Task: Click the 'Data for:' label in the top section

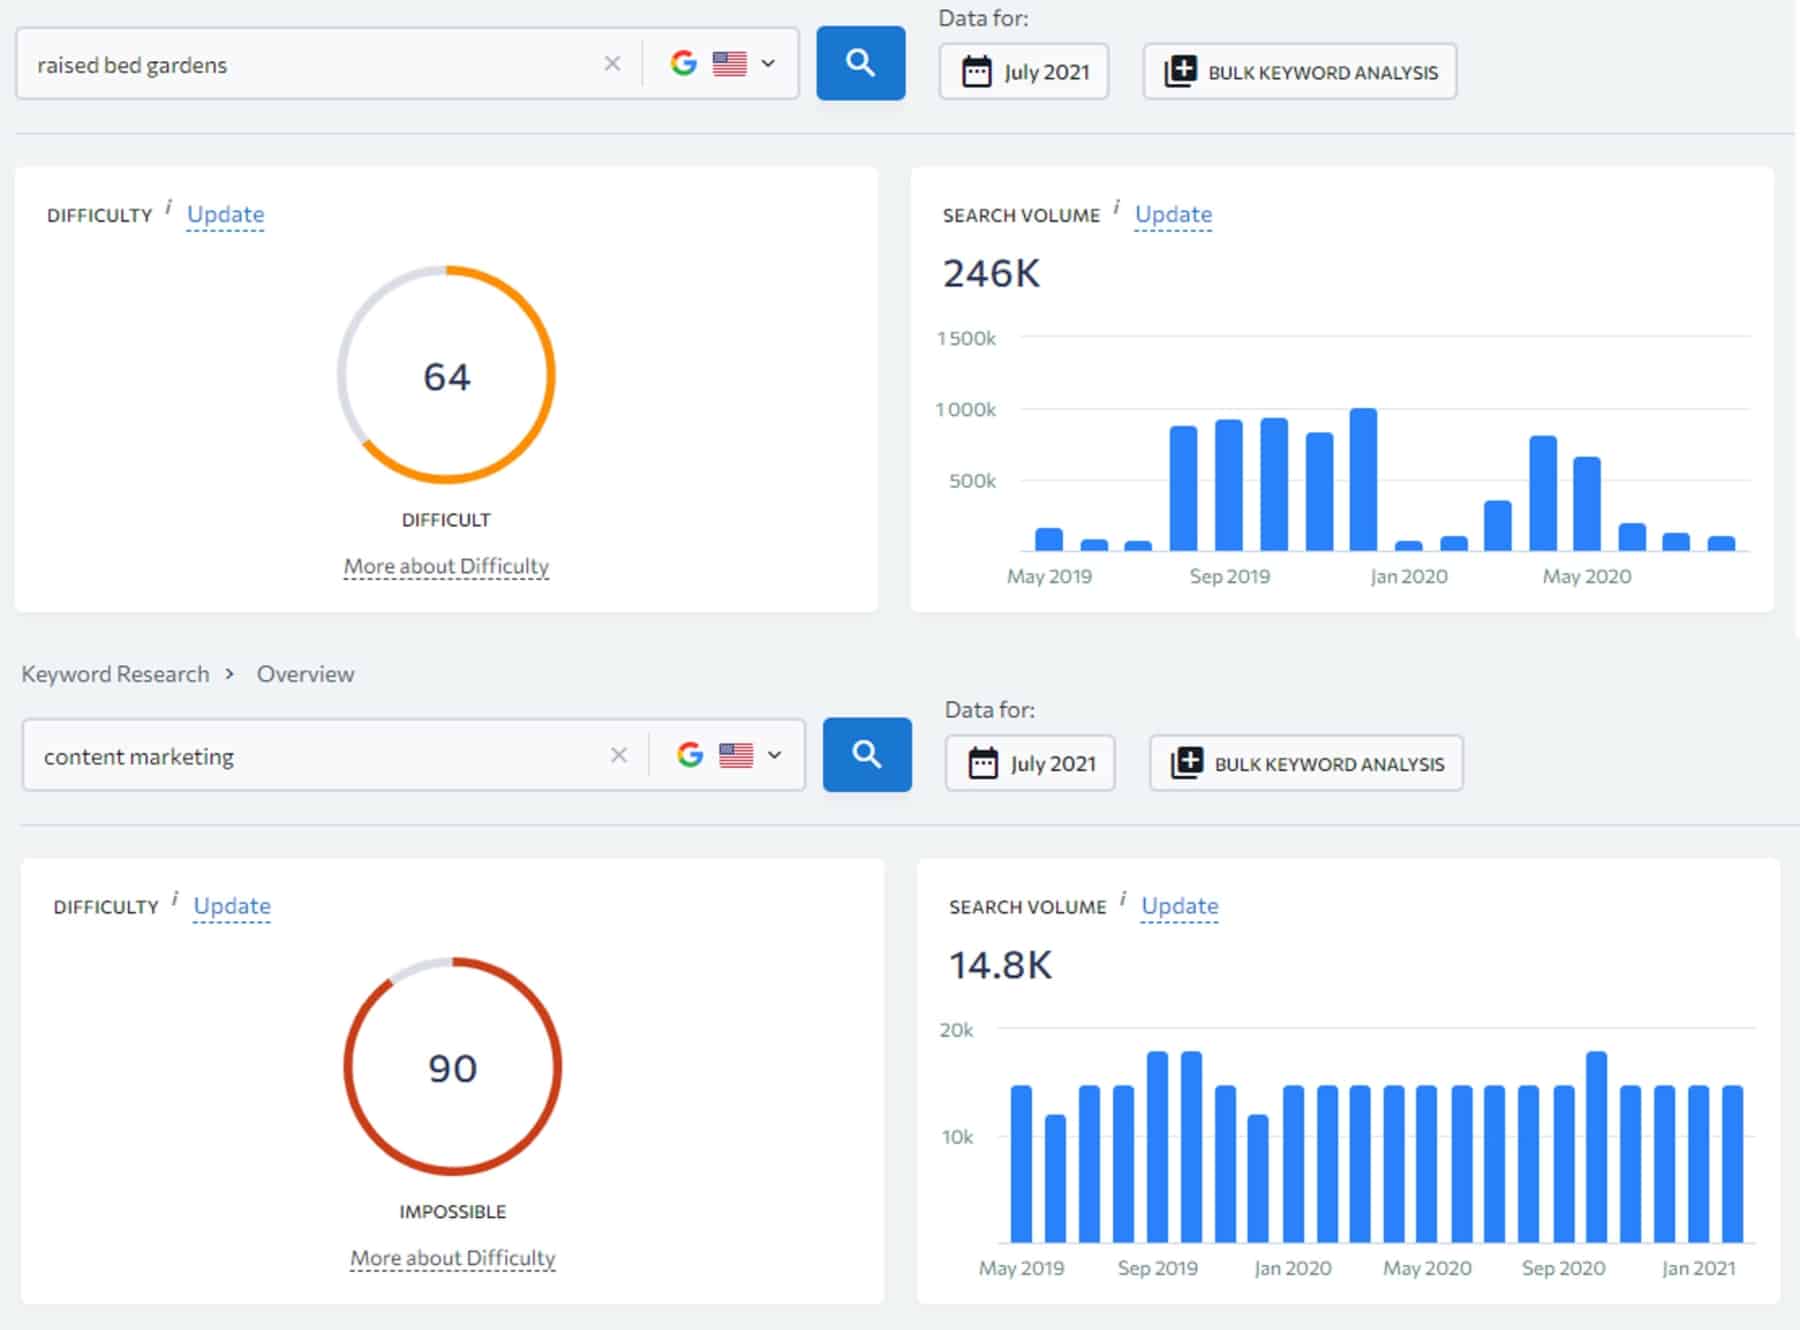Action: [983, 18]
